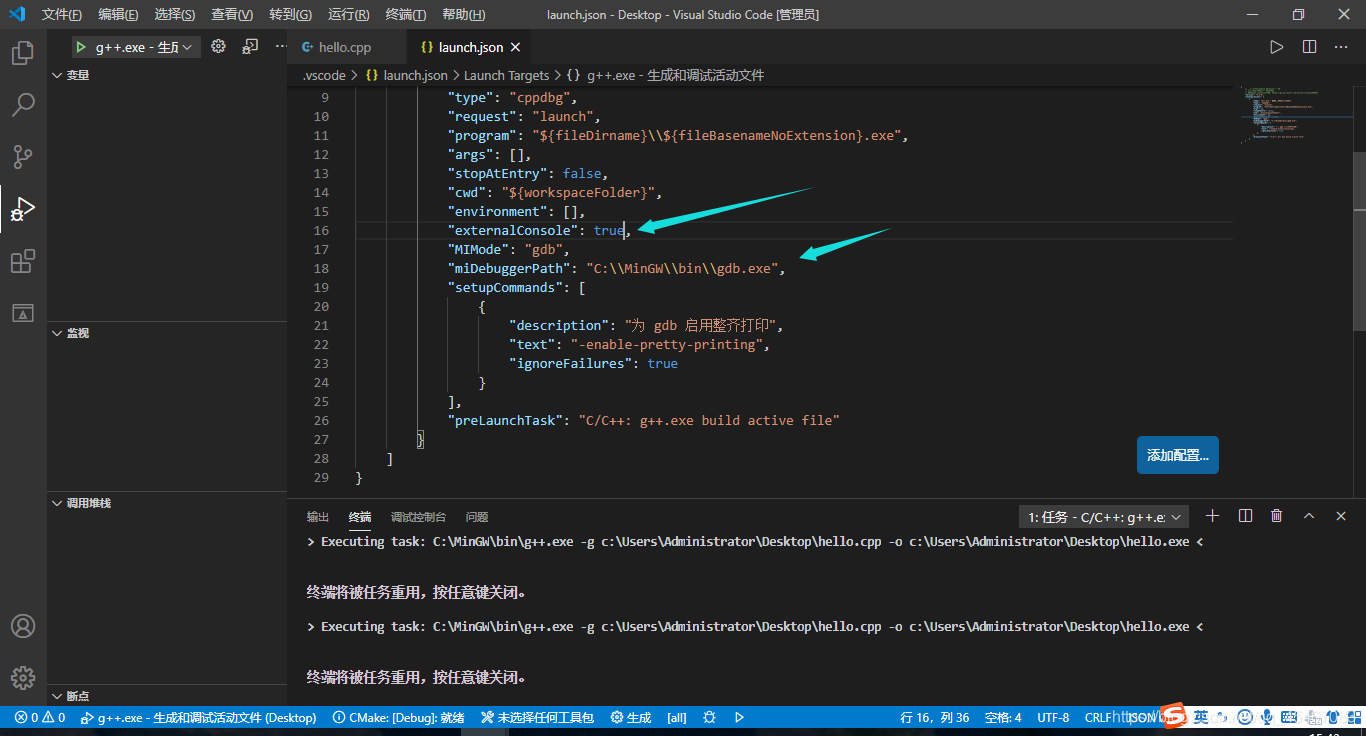
Task: Click the CMake build gear in status bar
Action: click(x=631, y=717)
